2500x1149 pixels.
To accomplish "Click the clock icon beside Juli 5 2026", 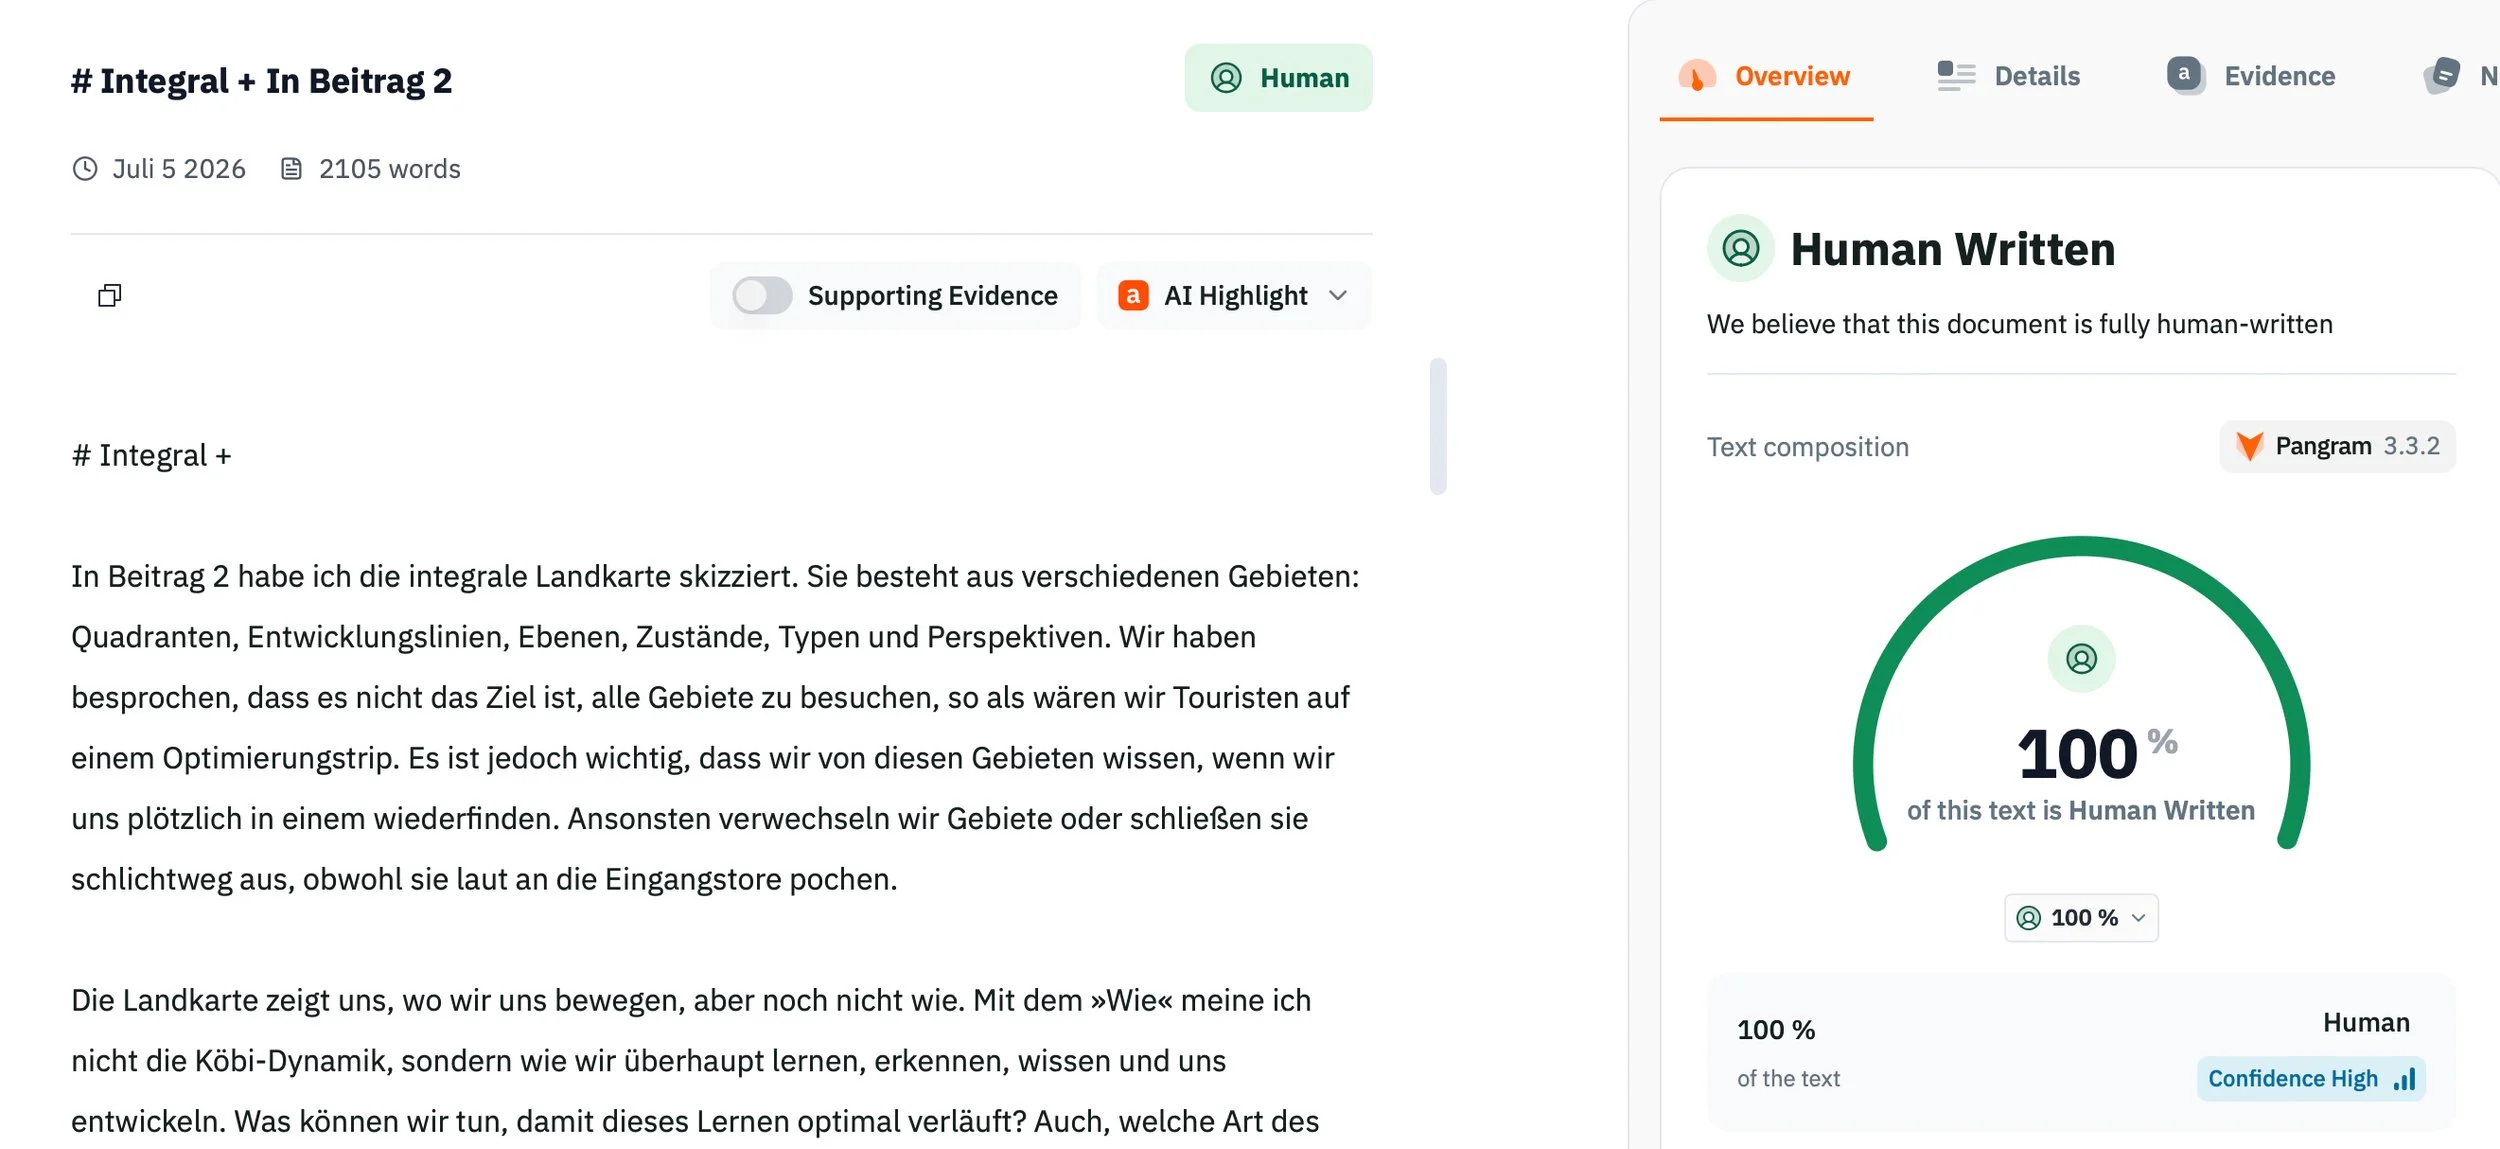I will pyautogui.click(x=85, y=169).
